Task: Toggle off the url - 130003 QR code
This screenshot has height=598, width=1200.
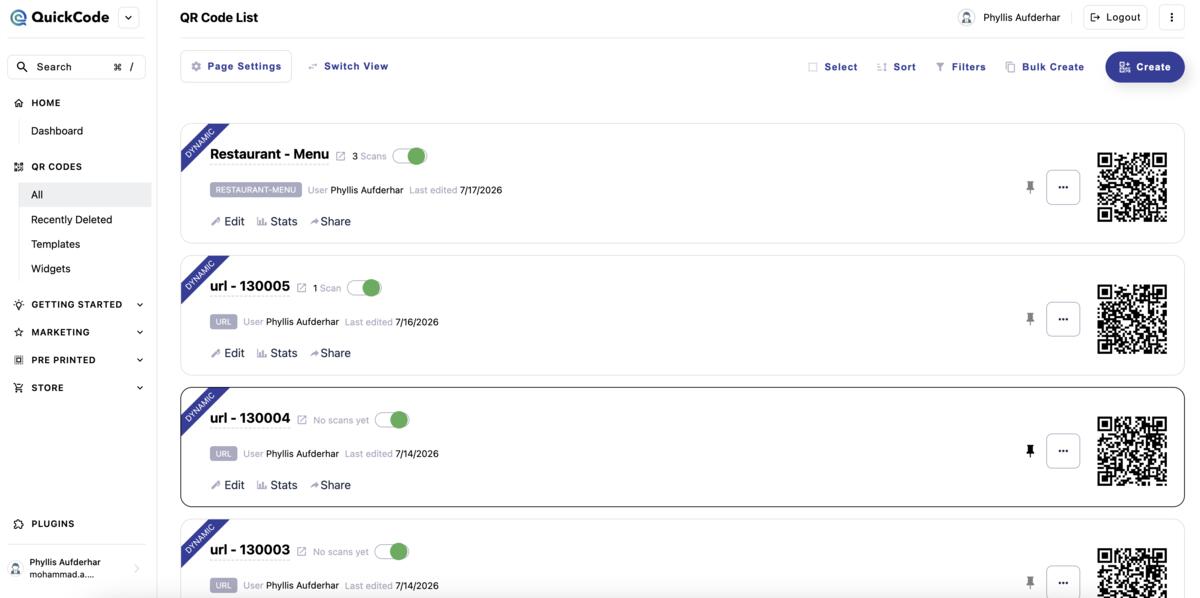Action: [392, 552]
